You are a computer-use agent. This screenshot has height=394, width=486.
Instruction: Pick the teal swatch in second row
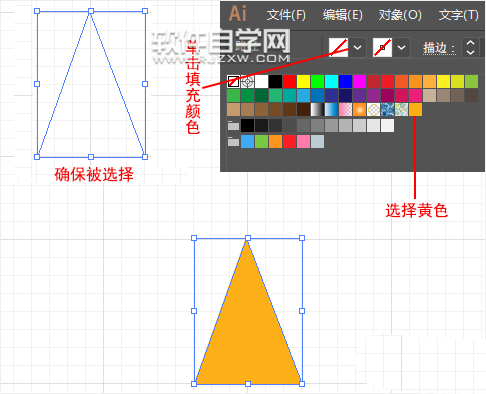[289, 95]
